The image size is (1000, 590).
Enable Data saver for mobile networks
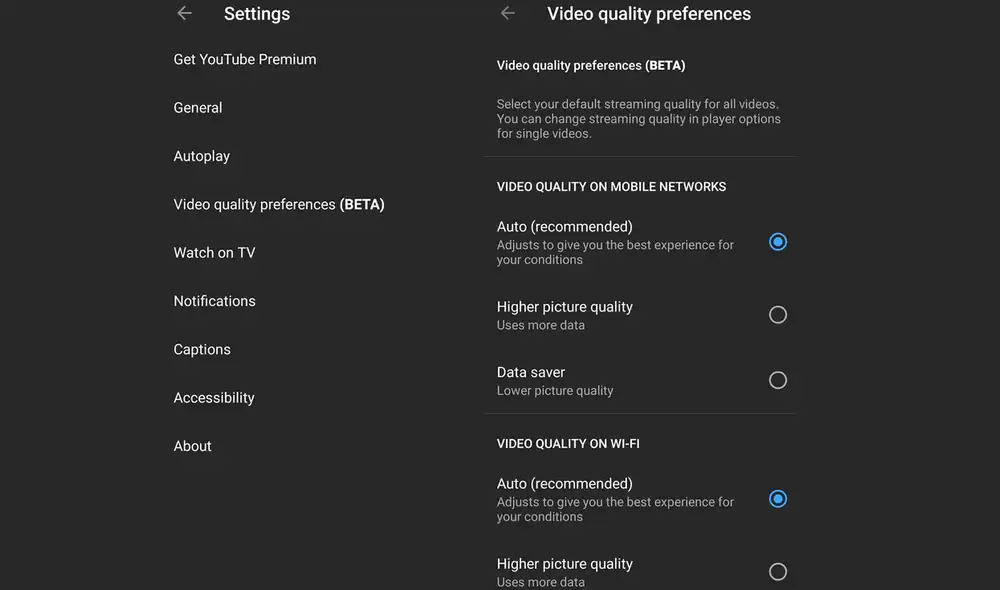pyautogui.click(x=777, y=380)
